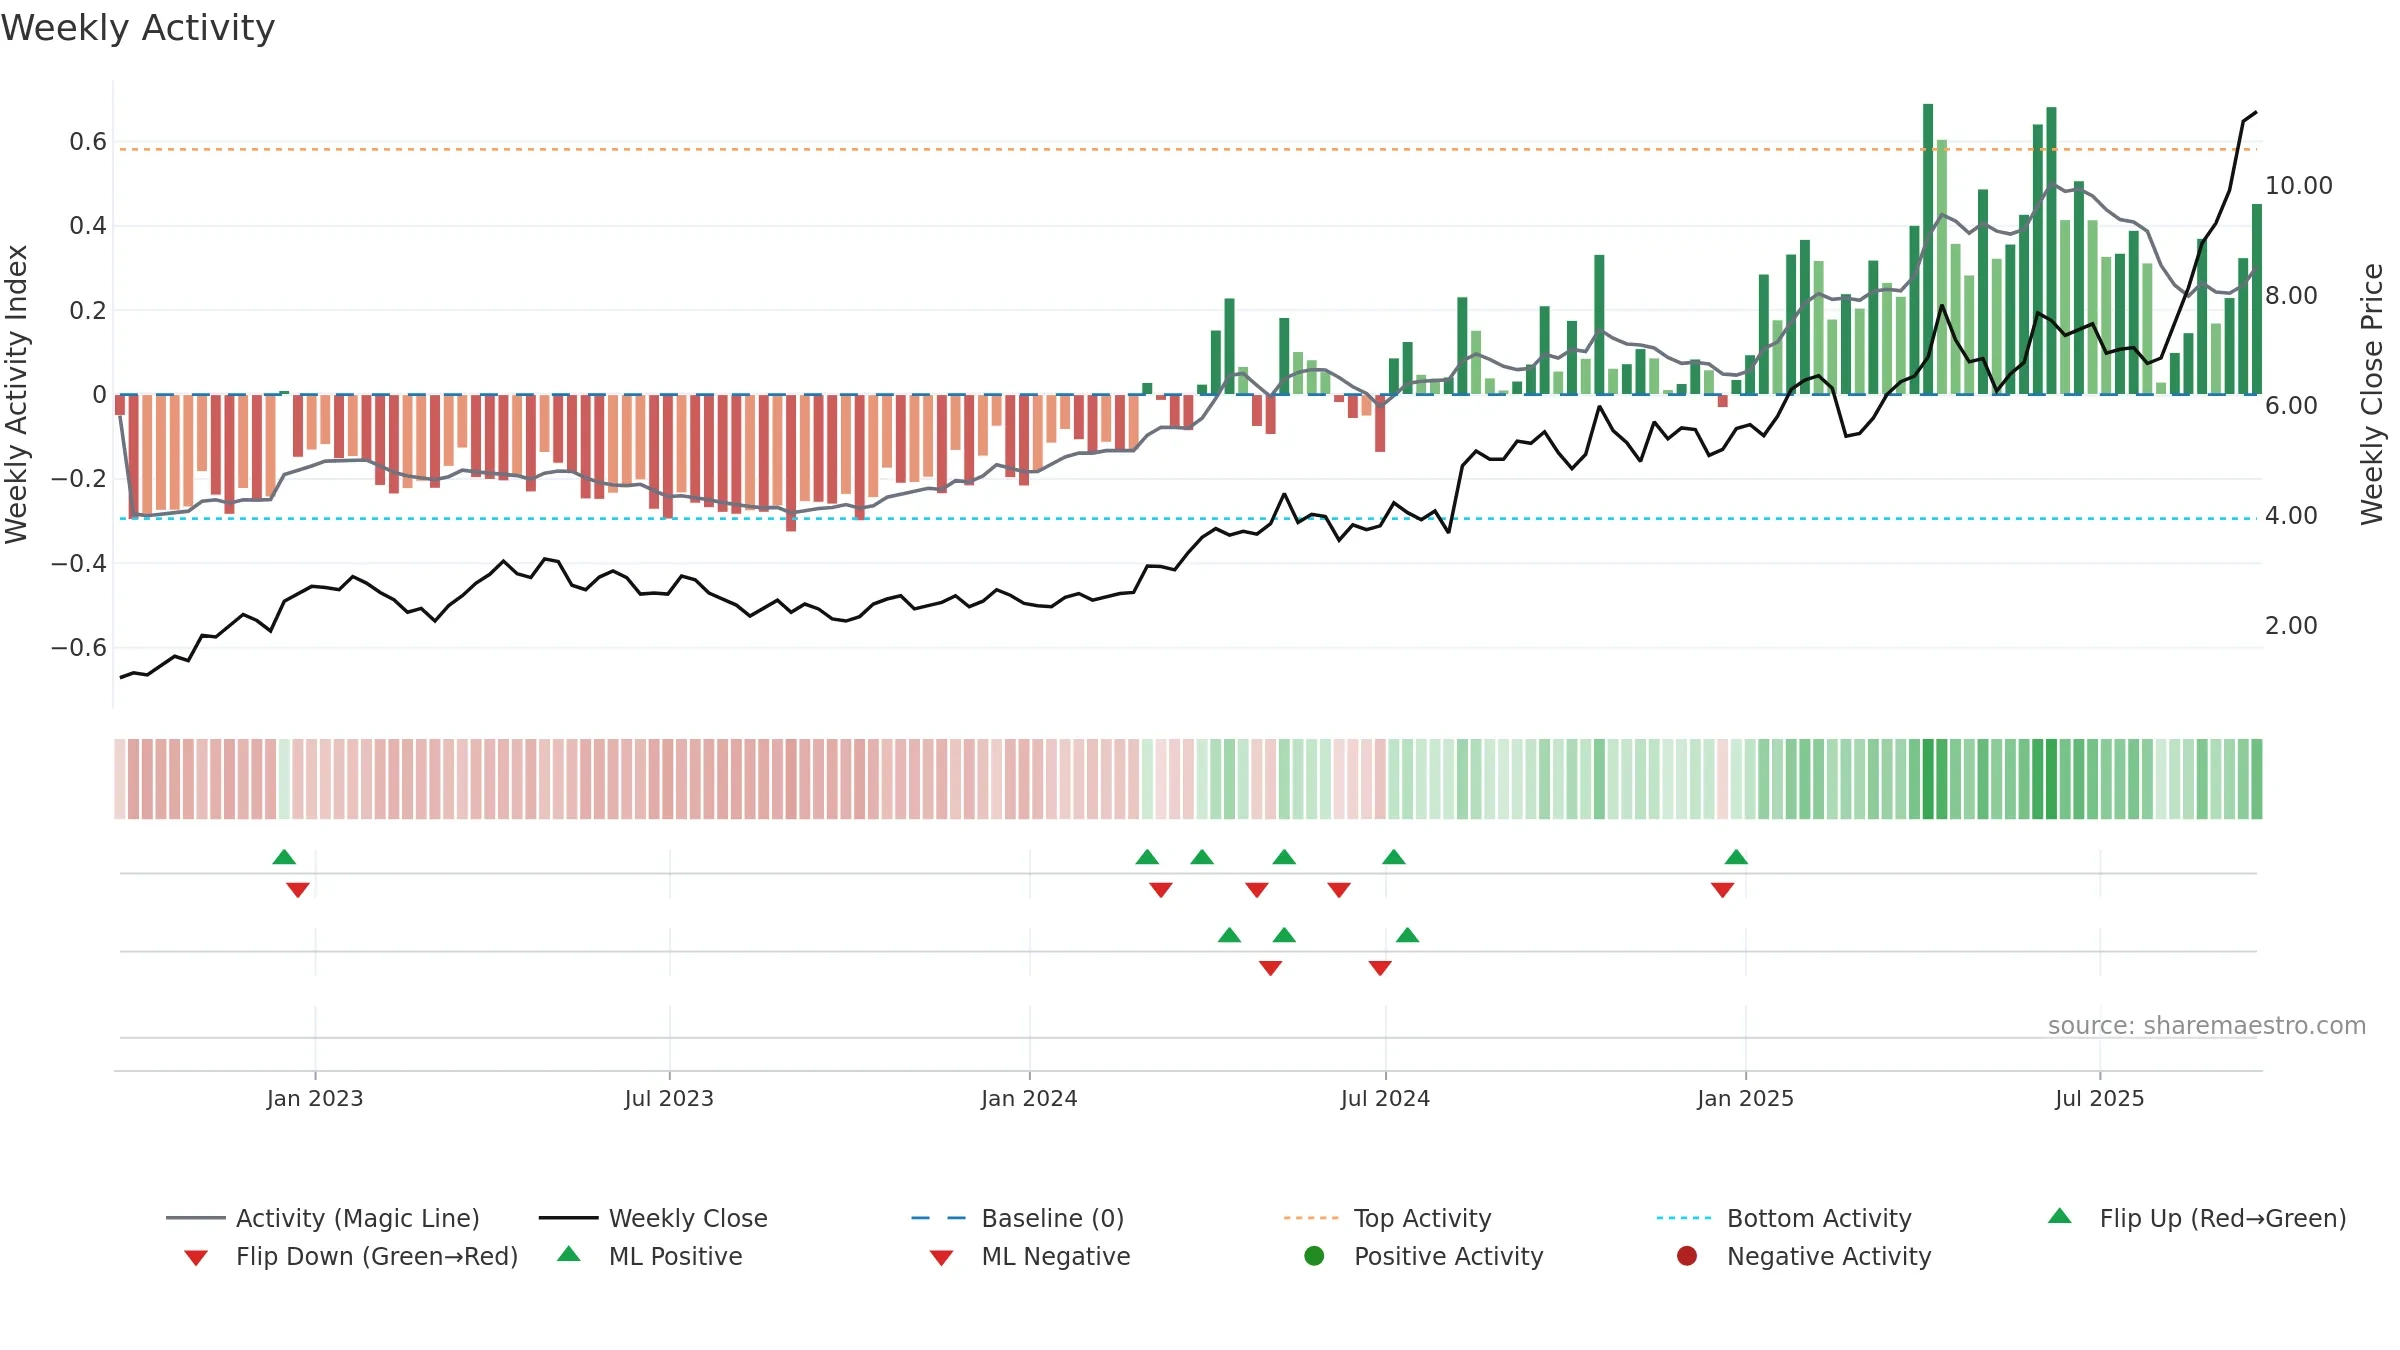Click the Baseline (0) legend entry

point(1018,1218)
